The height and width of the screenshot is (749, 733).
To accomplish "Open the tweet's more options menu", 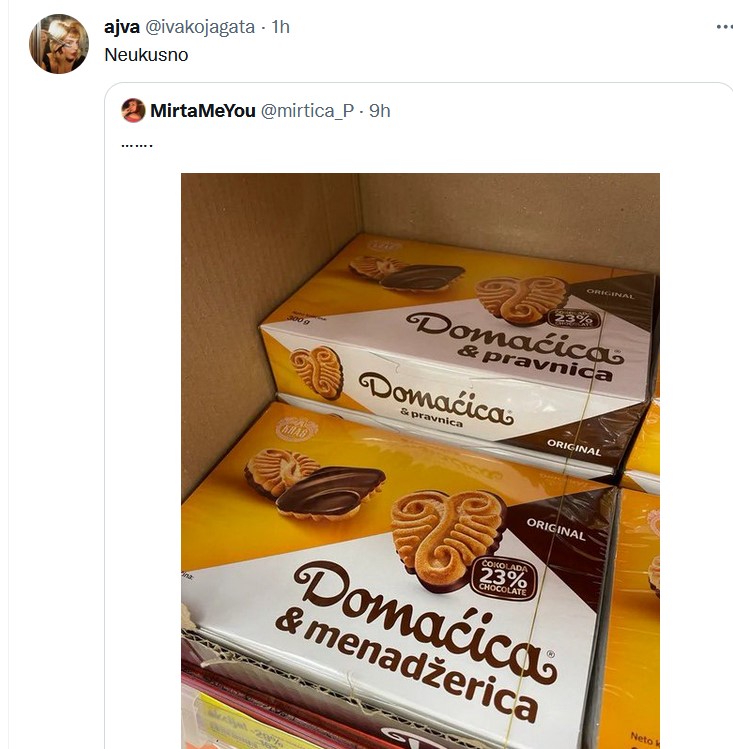I will coord(723,27).
